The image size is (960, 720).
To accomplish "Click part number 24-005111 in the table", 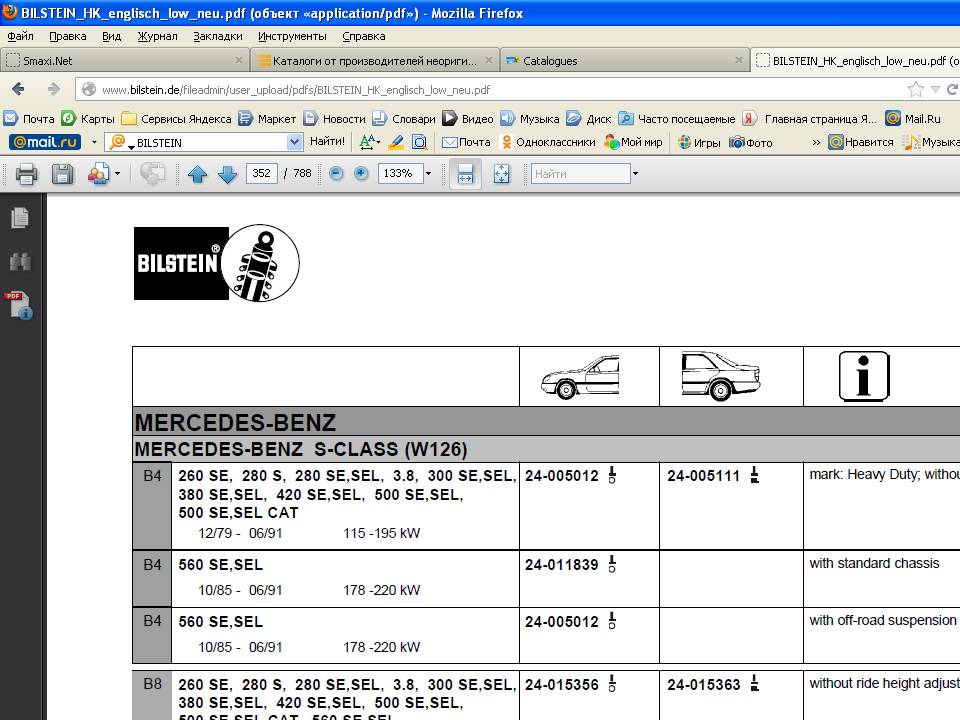I will click(703, 476).
